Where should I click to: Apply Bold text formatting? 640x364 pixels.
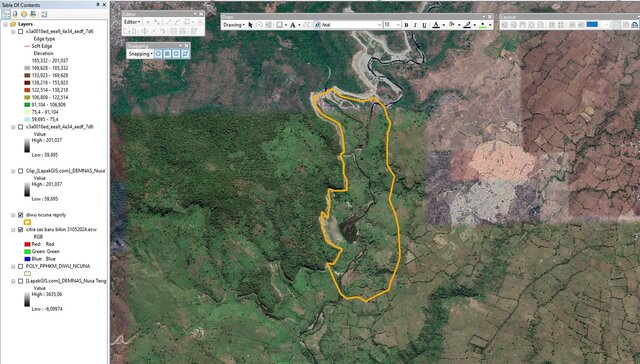click(x=406, y=25)
